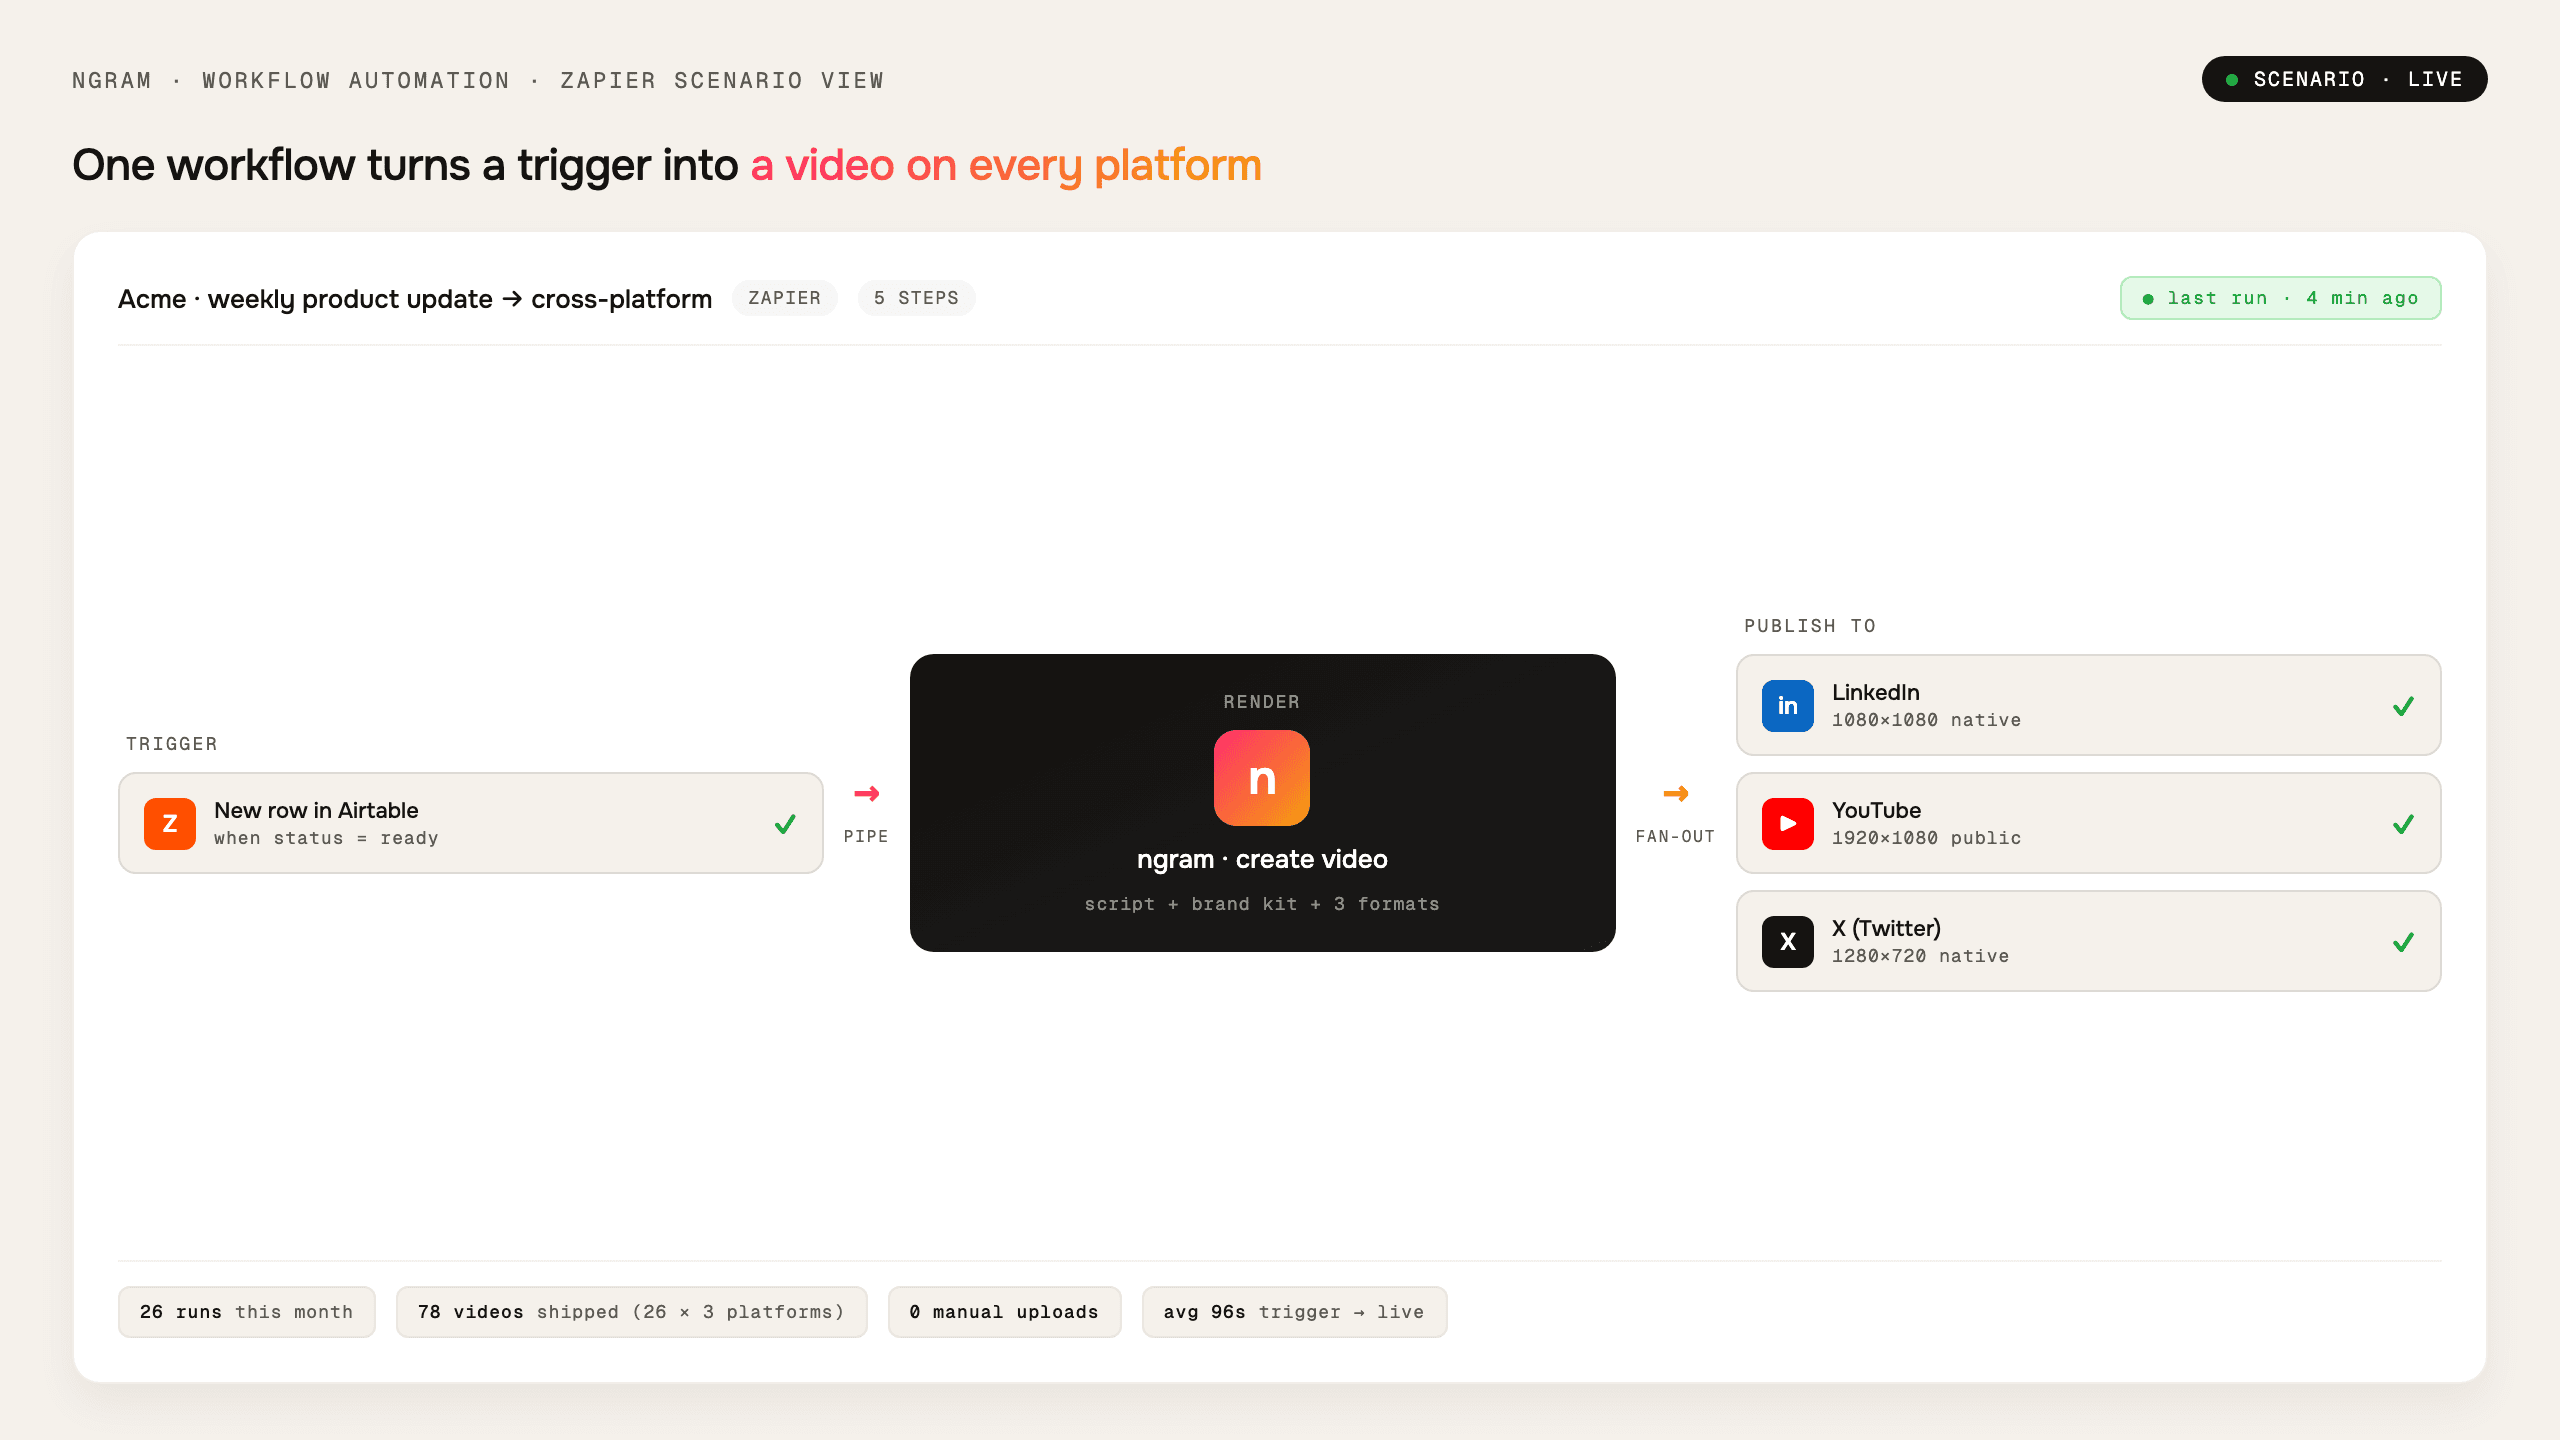Click the green checkmark on the YouTube row
This screenshot has width=2560, height=1440.
click(x=2404, y=824)
